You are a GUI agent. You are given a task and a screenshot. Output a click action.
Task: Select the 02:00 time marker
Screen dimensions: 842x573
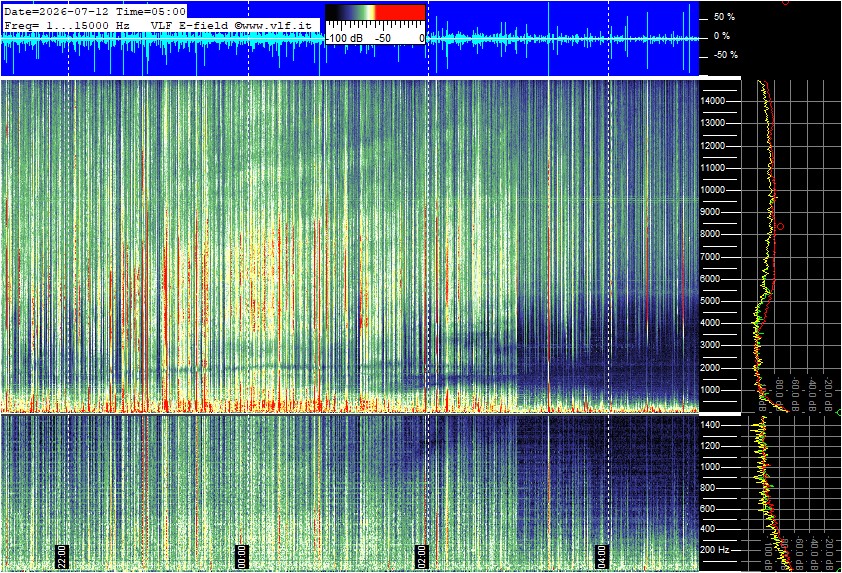[422, 556]
